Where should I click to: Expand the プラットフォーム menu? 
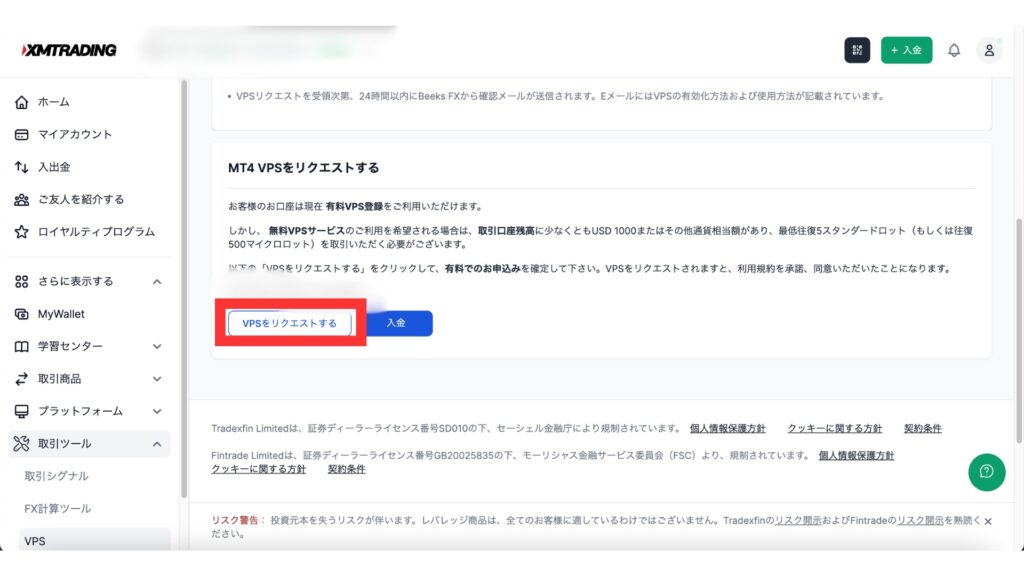(157, 411)
